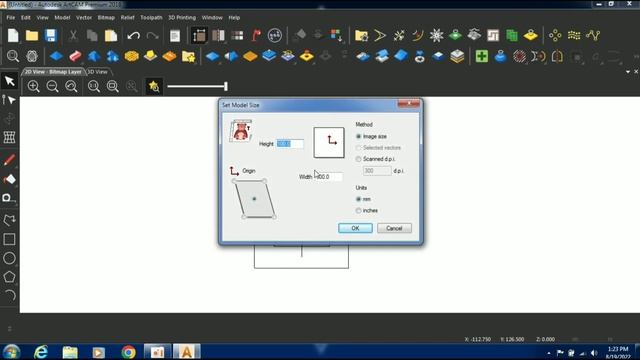
Task: Select the Image size method radio
Action: tap(358, 136)
